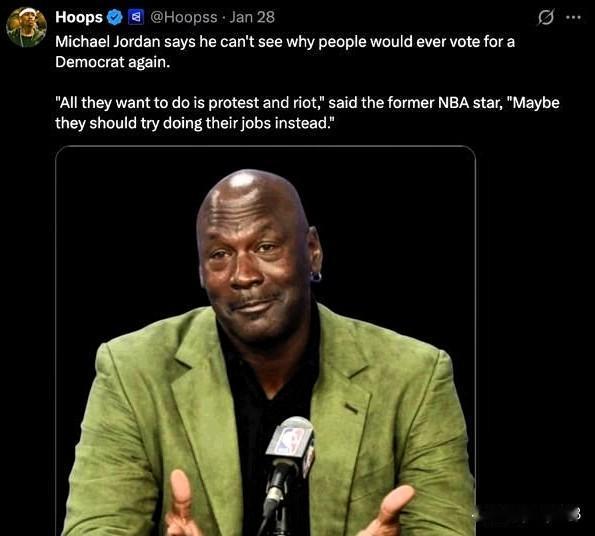Click the square affiliate badge beside the checkmark
Screen dimensions: 595x536
[136, 17]
